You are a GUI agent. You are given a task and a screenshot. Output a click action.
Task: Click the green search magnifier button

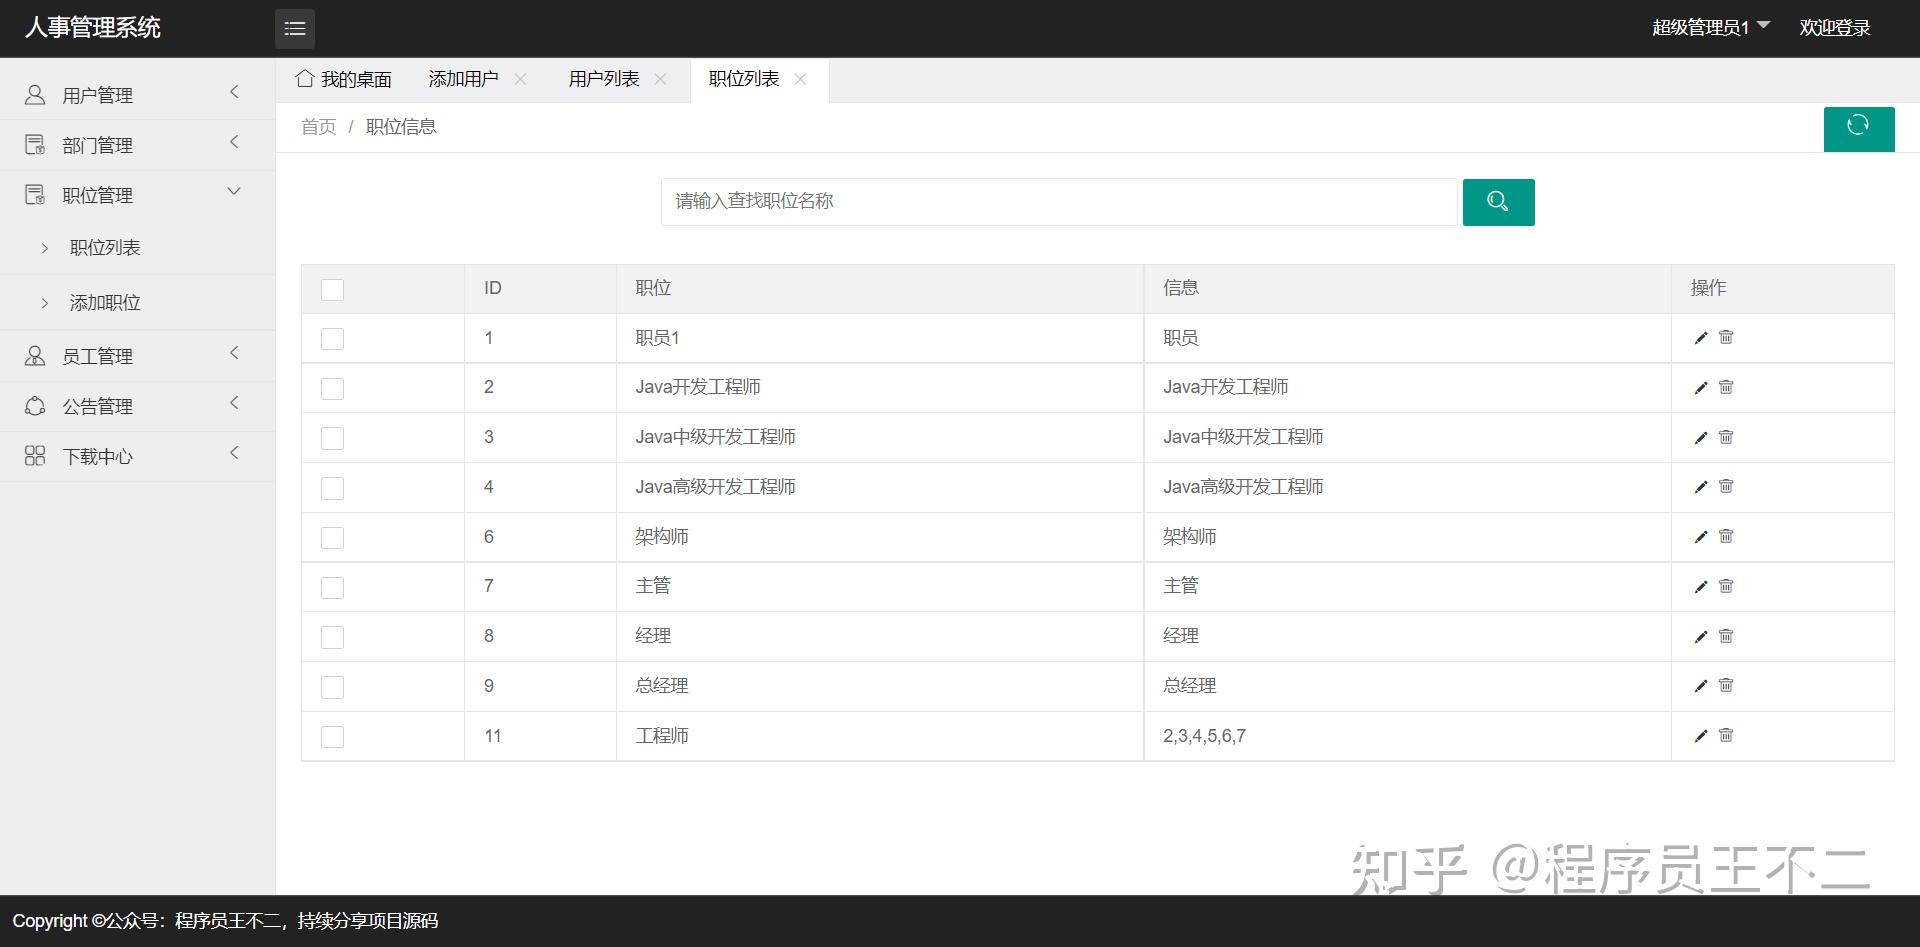click(1498, 202)
